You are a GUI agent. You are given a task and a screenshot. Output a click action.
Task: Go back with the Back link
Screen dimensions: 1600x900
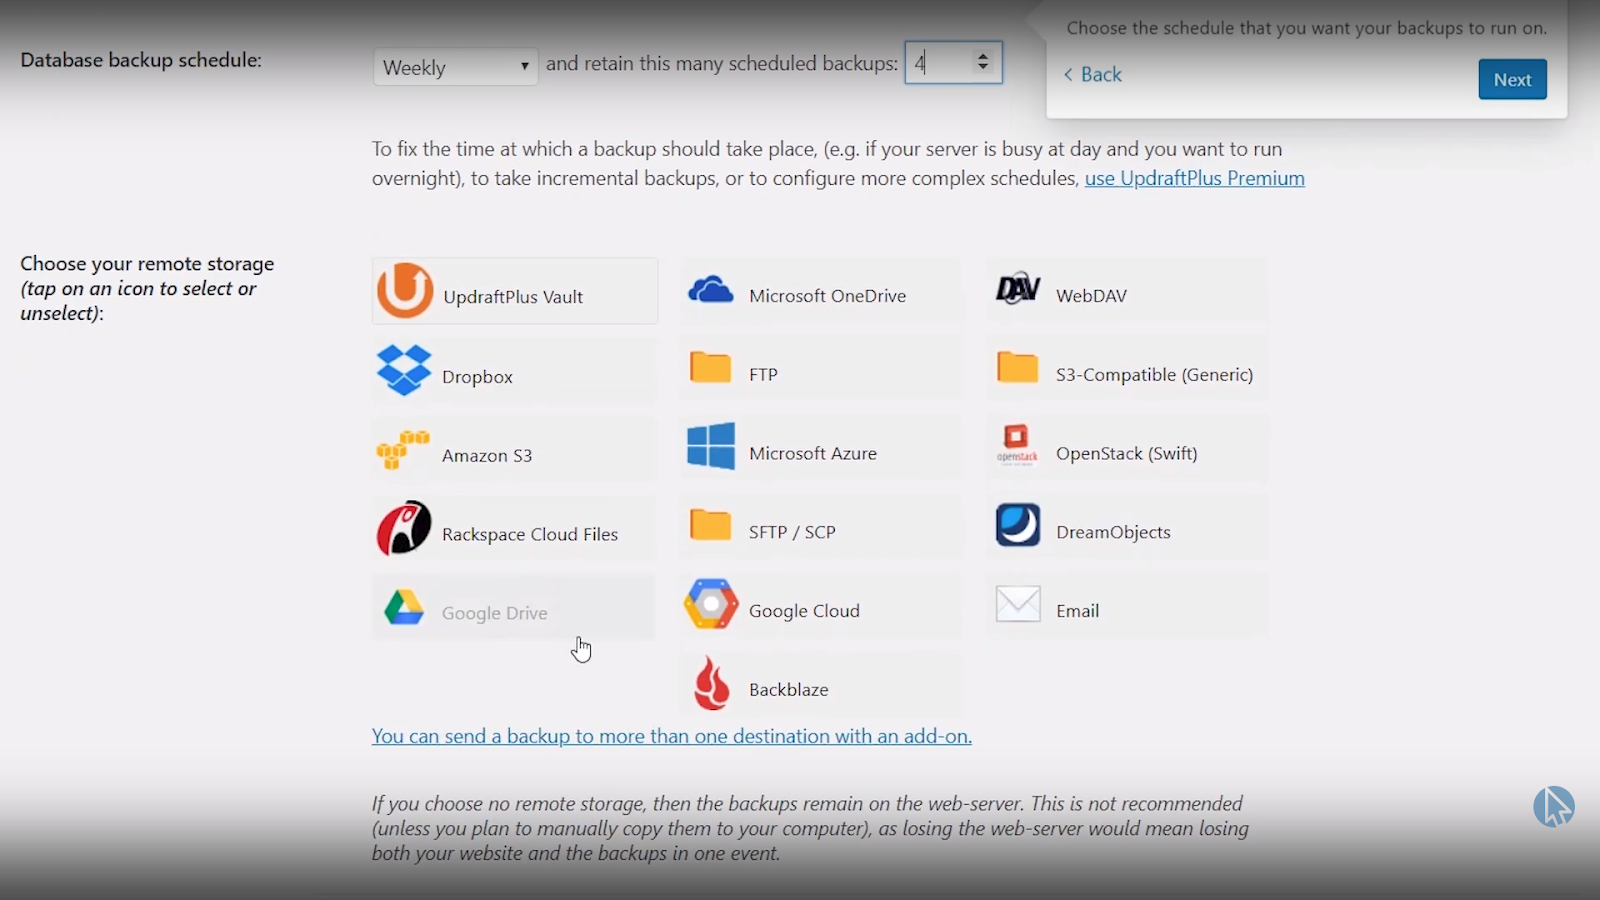click(x=1093, y=74)
